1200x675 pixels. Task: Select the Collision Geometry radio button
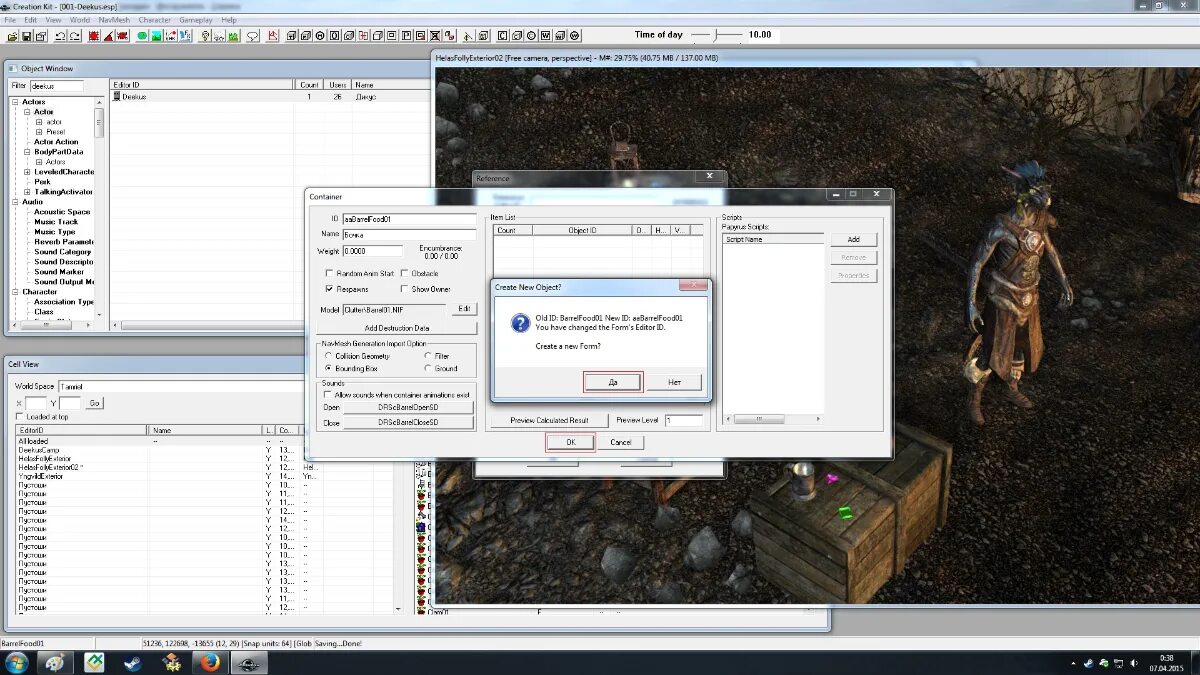(x=328, y=356)
